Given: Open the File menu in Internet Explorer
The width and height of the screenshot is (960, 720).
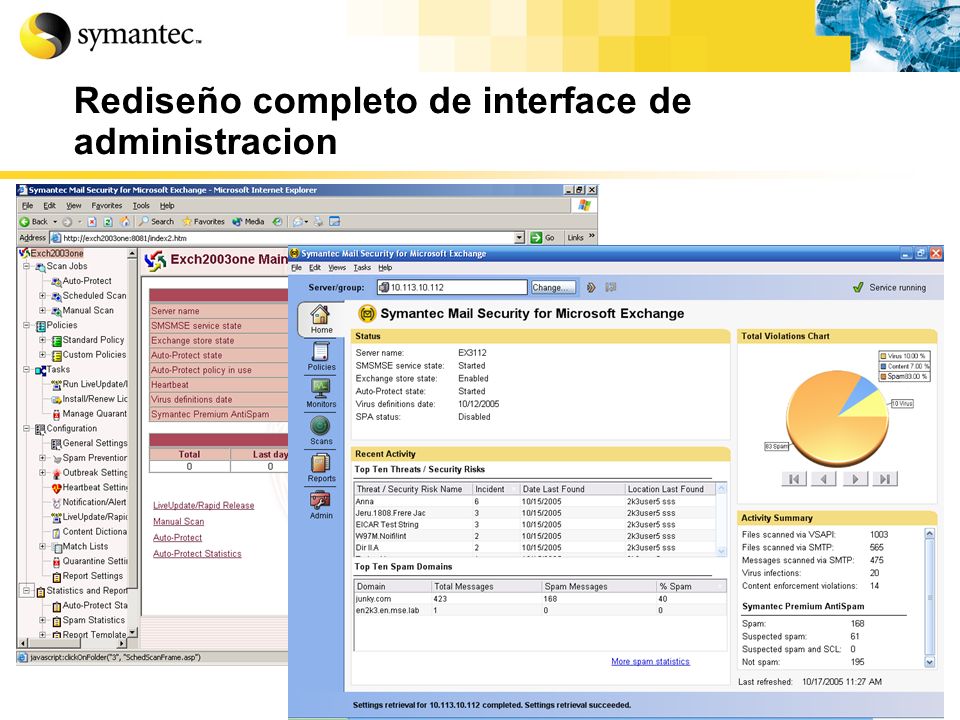Looking at the screenshot, I should pos(28,206).
